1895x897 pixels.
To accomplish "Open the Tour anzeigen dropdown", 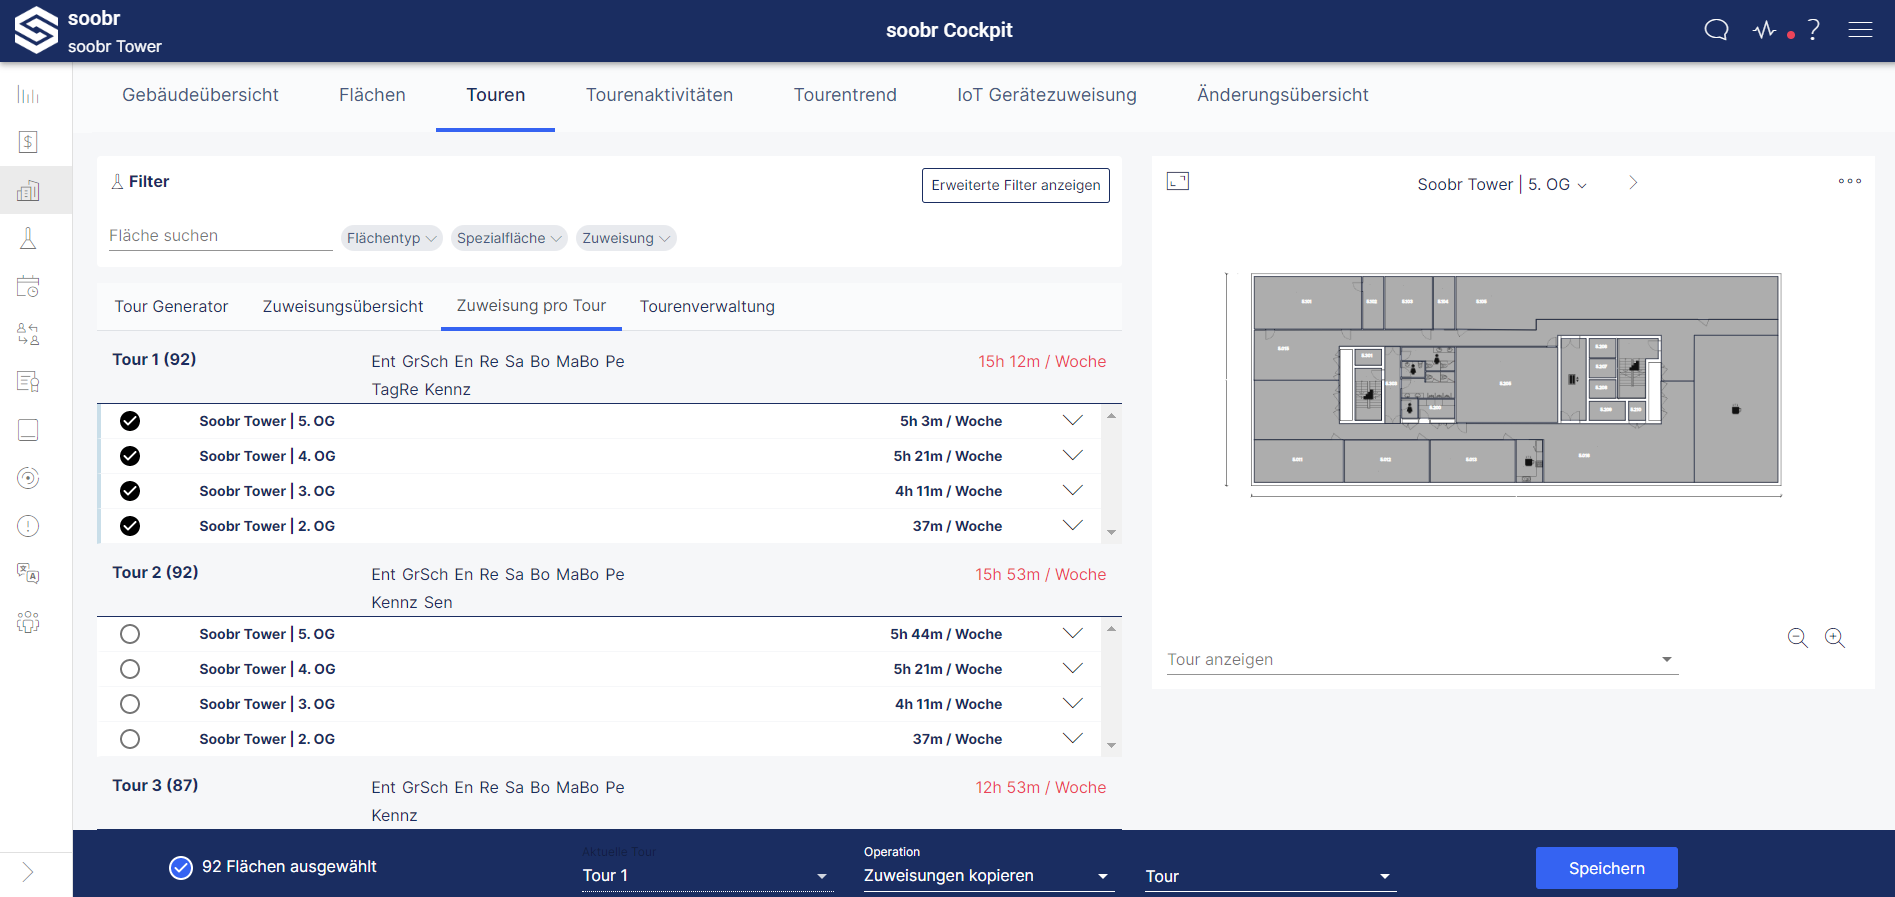I will click(1422, 660).
